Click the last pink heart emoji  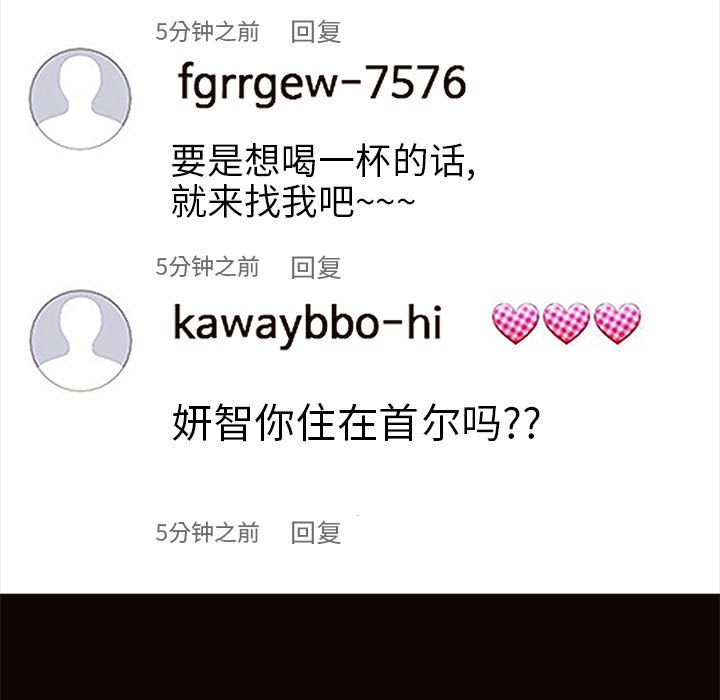(617, 323)
